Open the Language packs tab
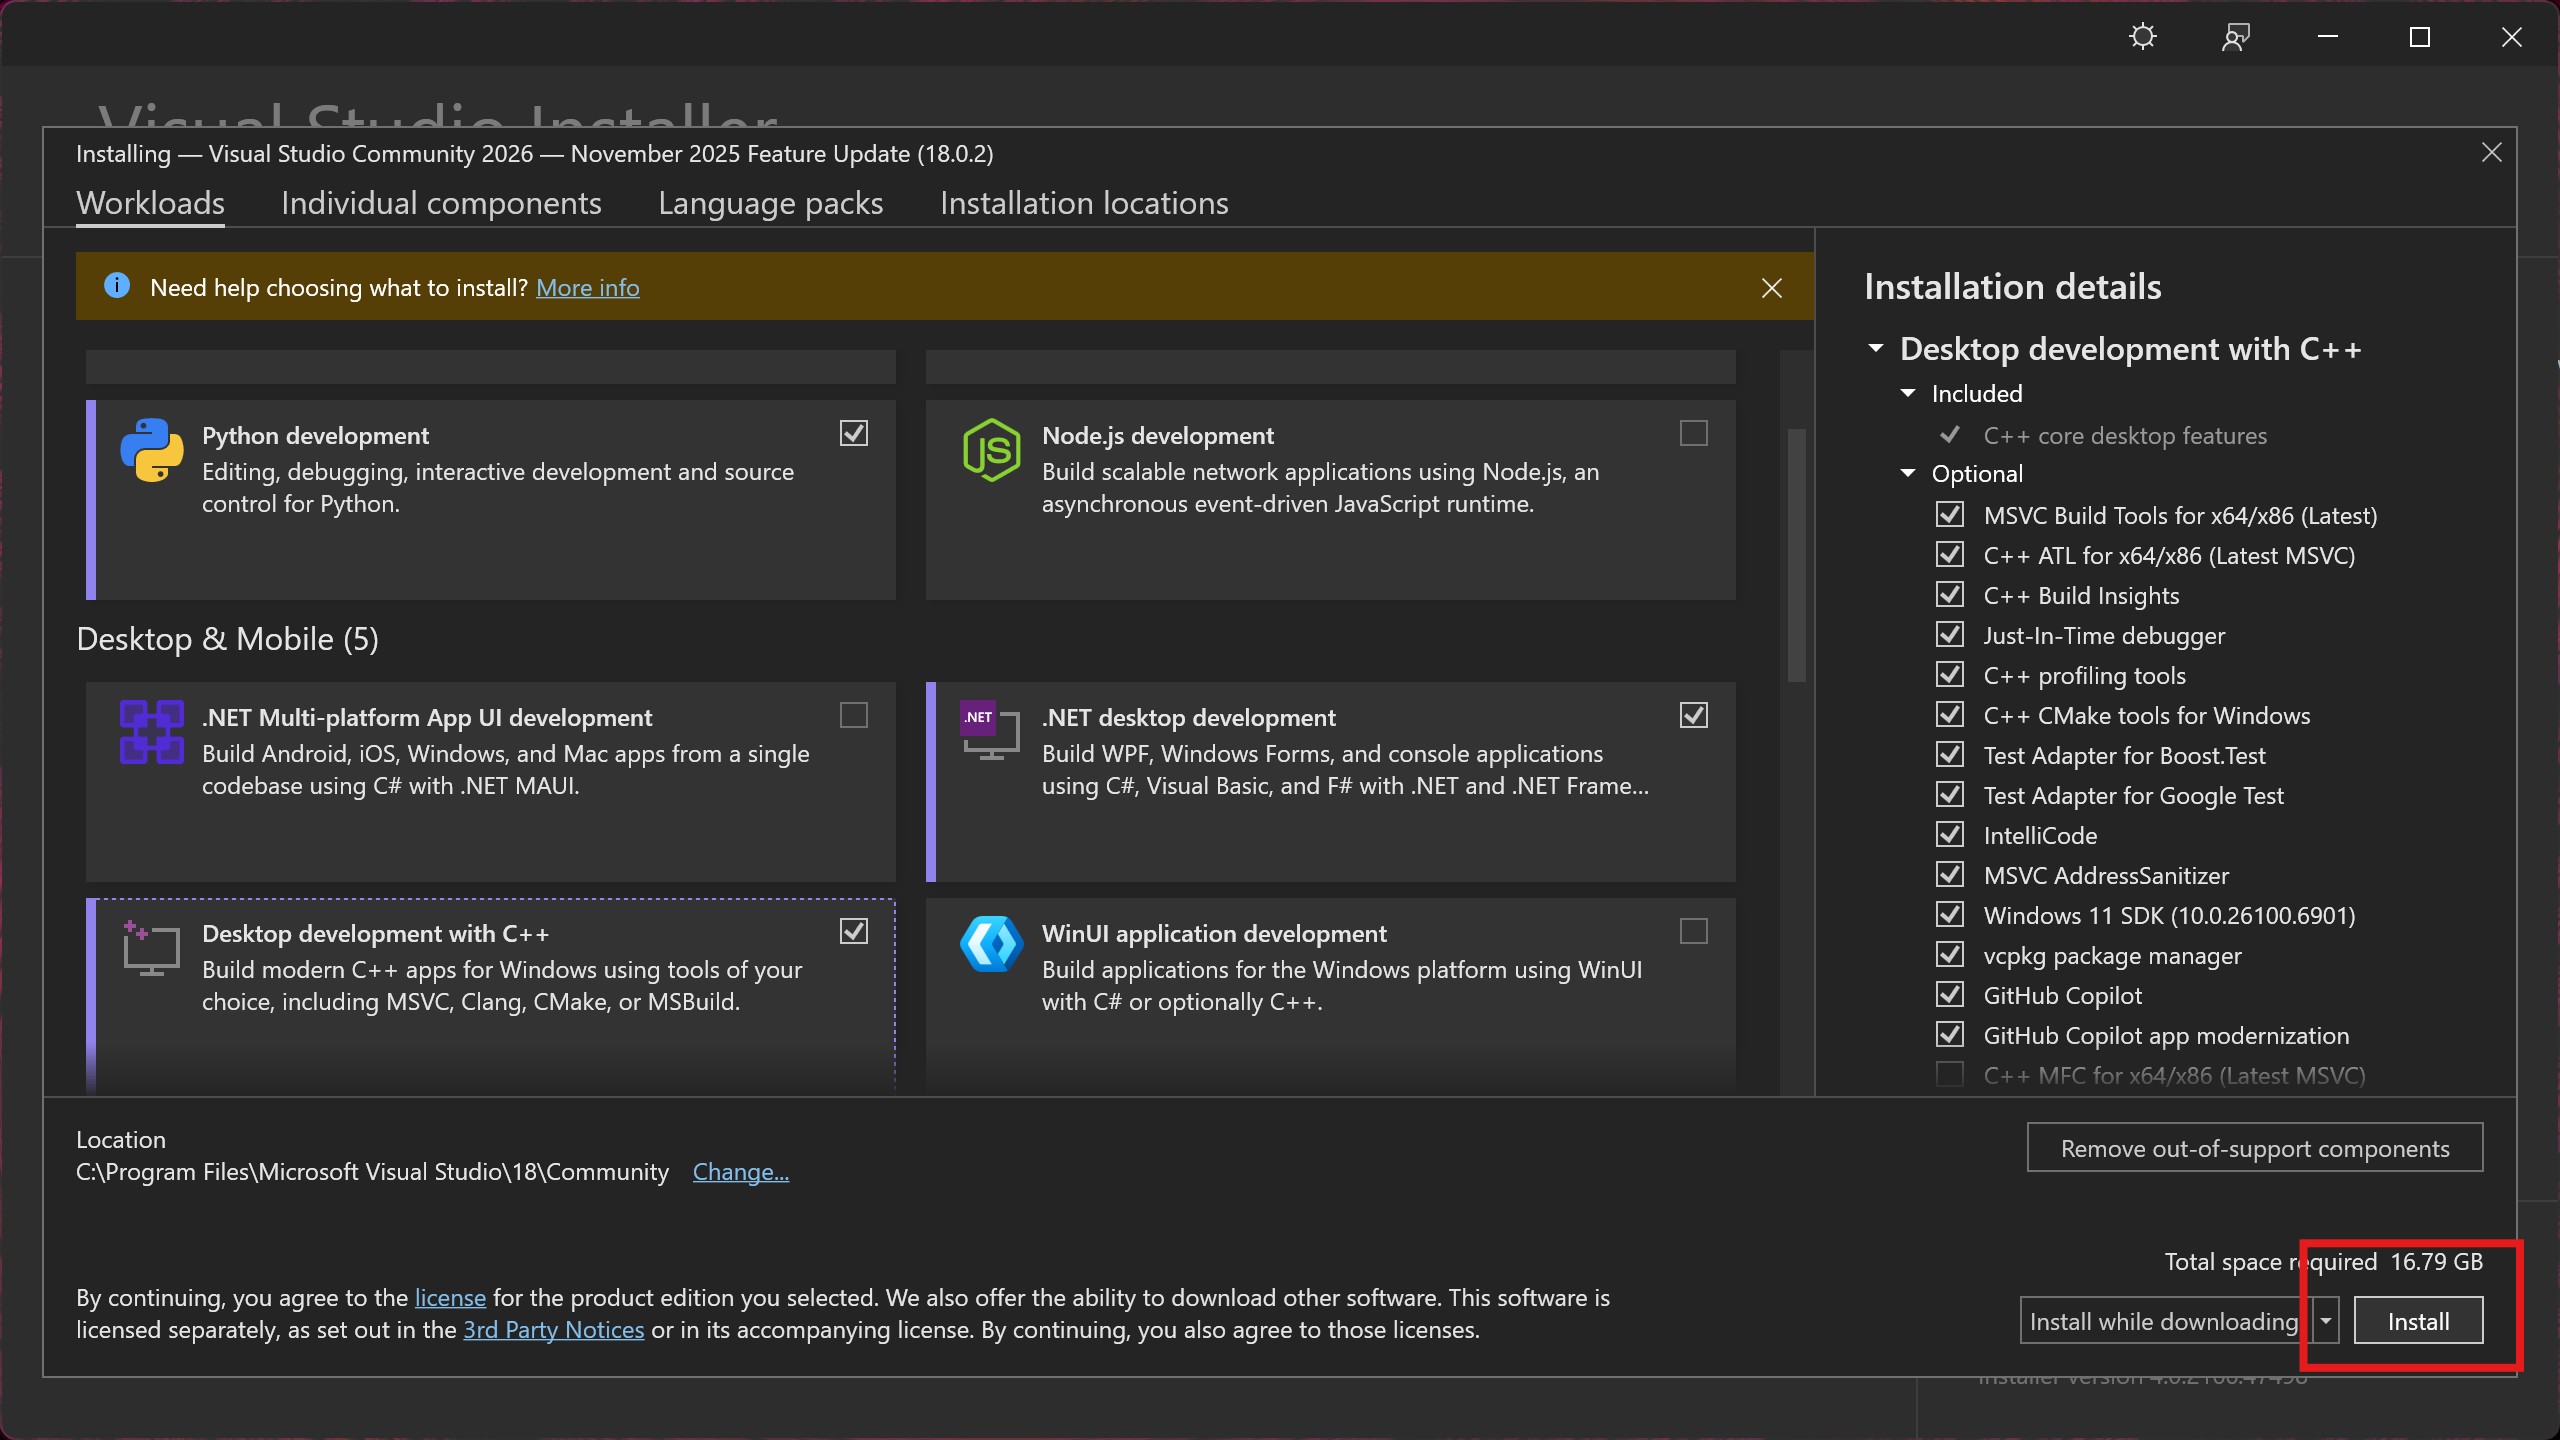This screenshot has width=2560, height=1440. coord(770,203)
